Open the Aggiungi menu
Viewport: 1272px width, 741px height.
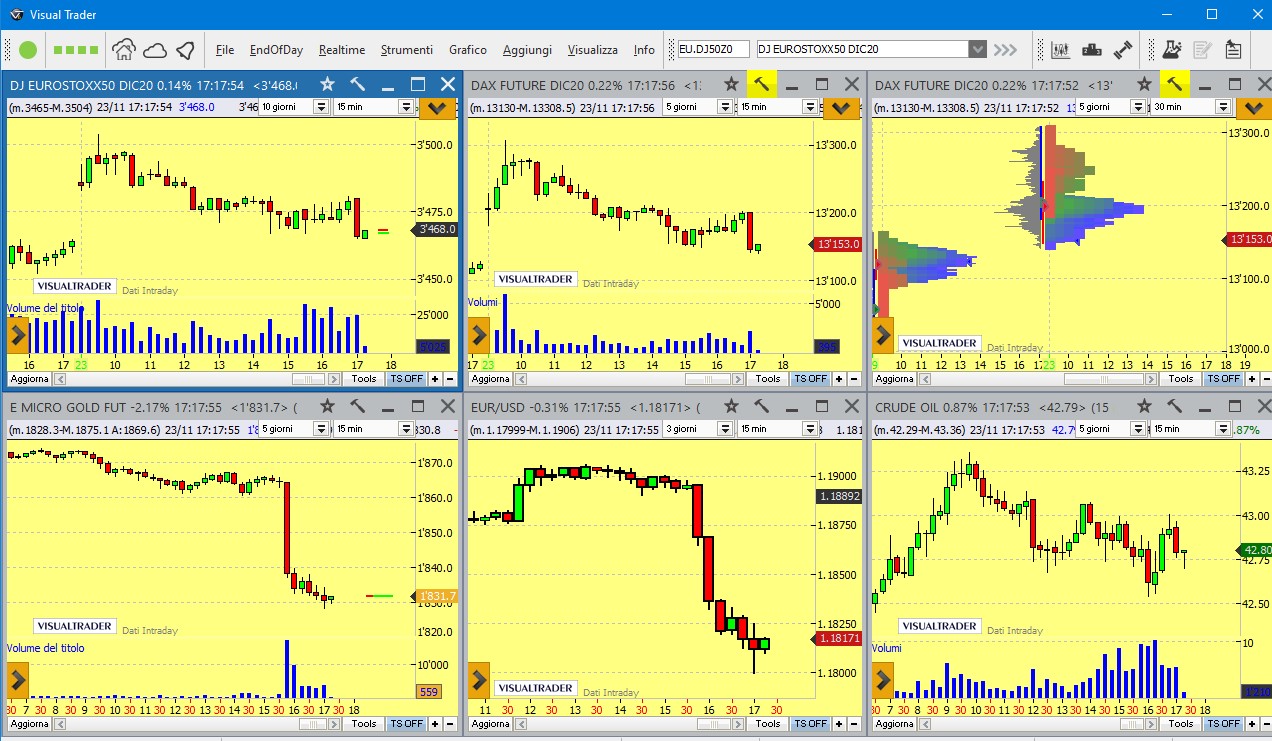[x=527, y=50]
